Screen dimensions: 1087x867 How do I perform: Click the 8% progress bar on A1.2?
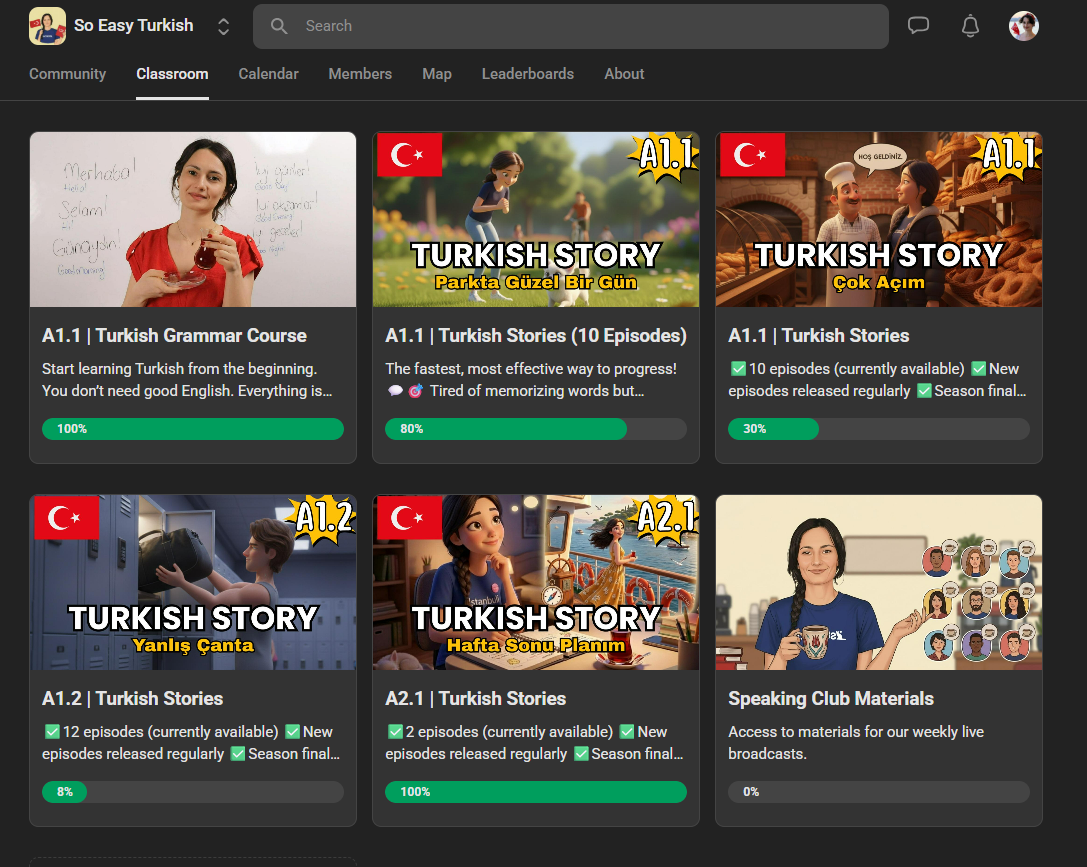coord(192,792)
